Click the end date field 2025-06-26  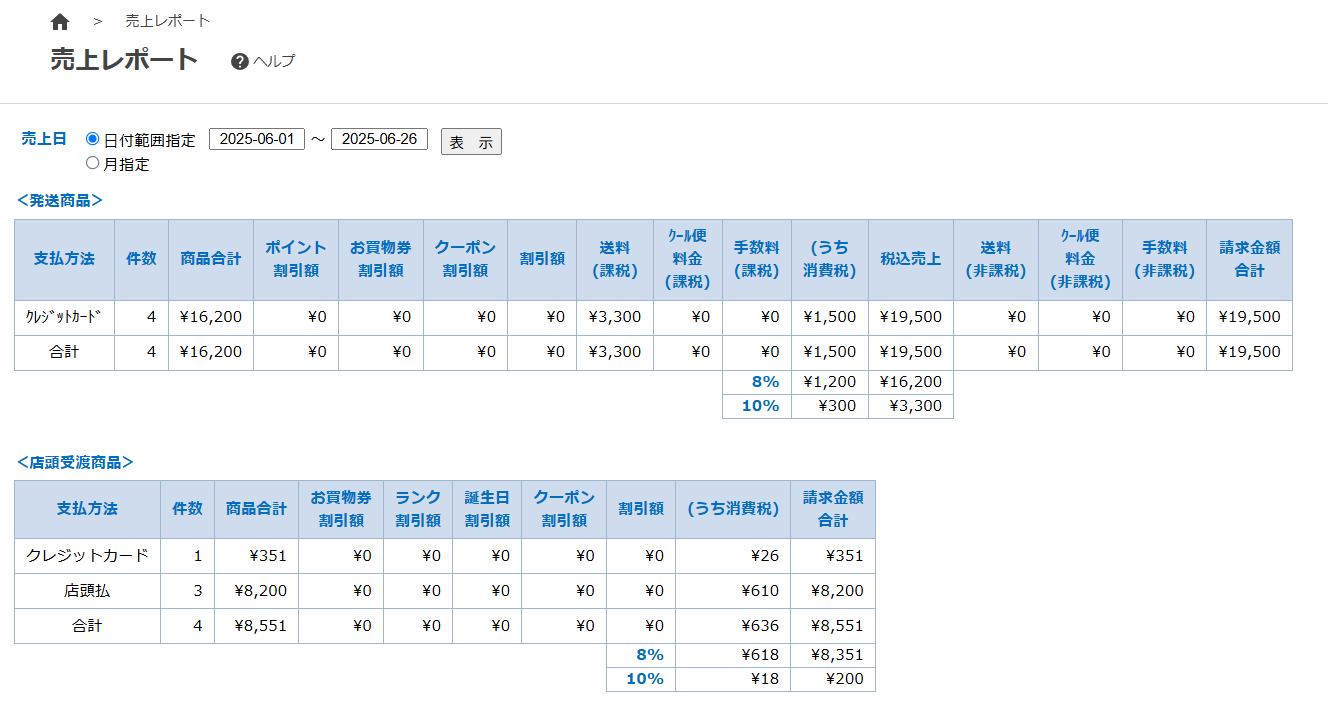click(x=379, y=139)
